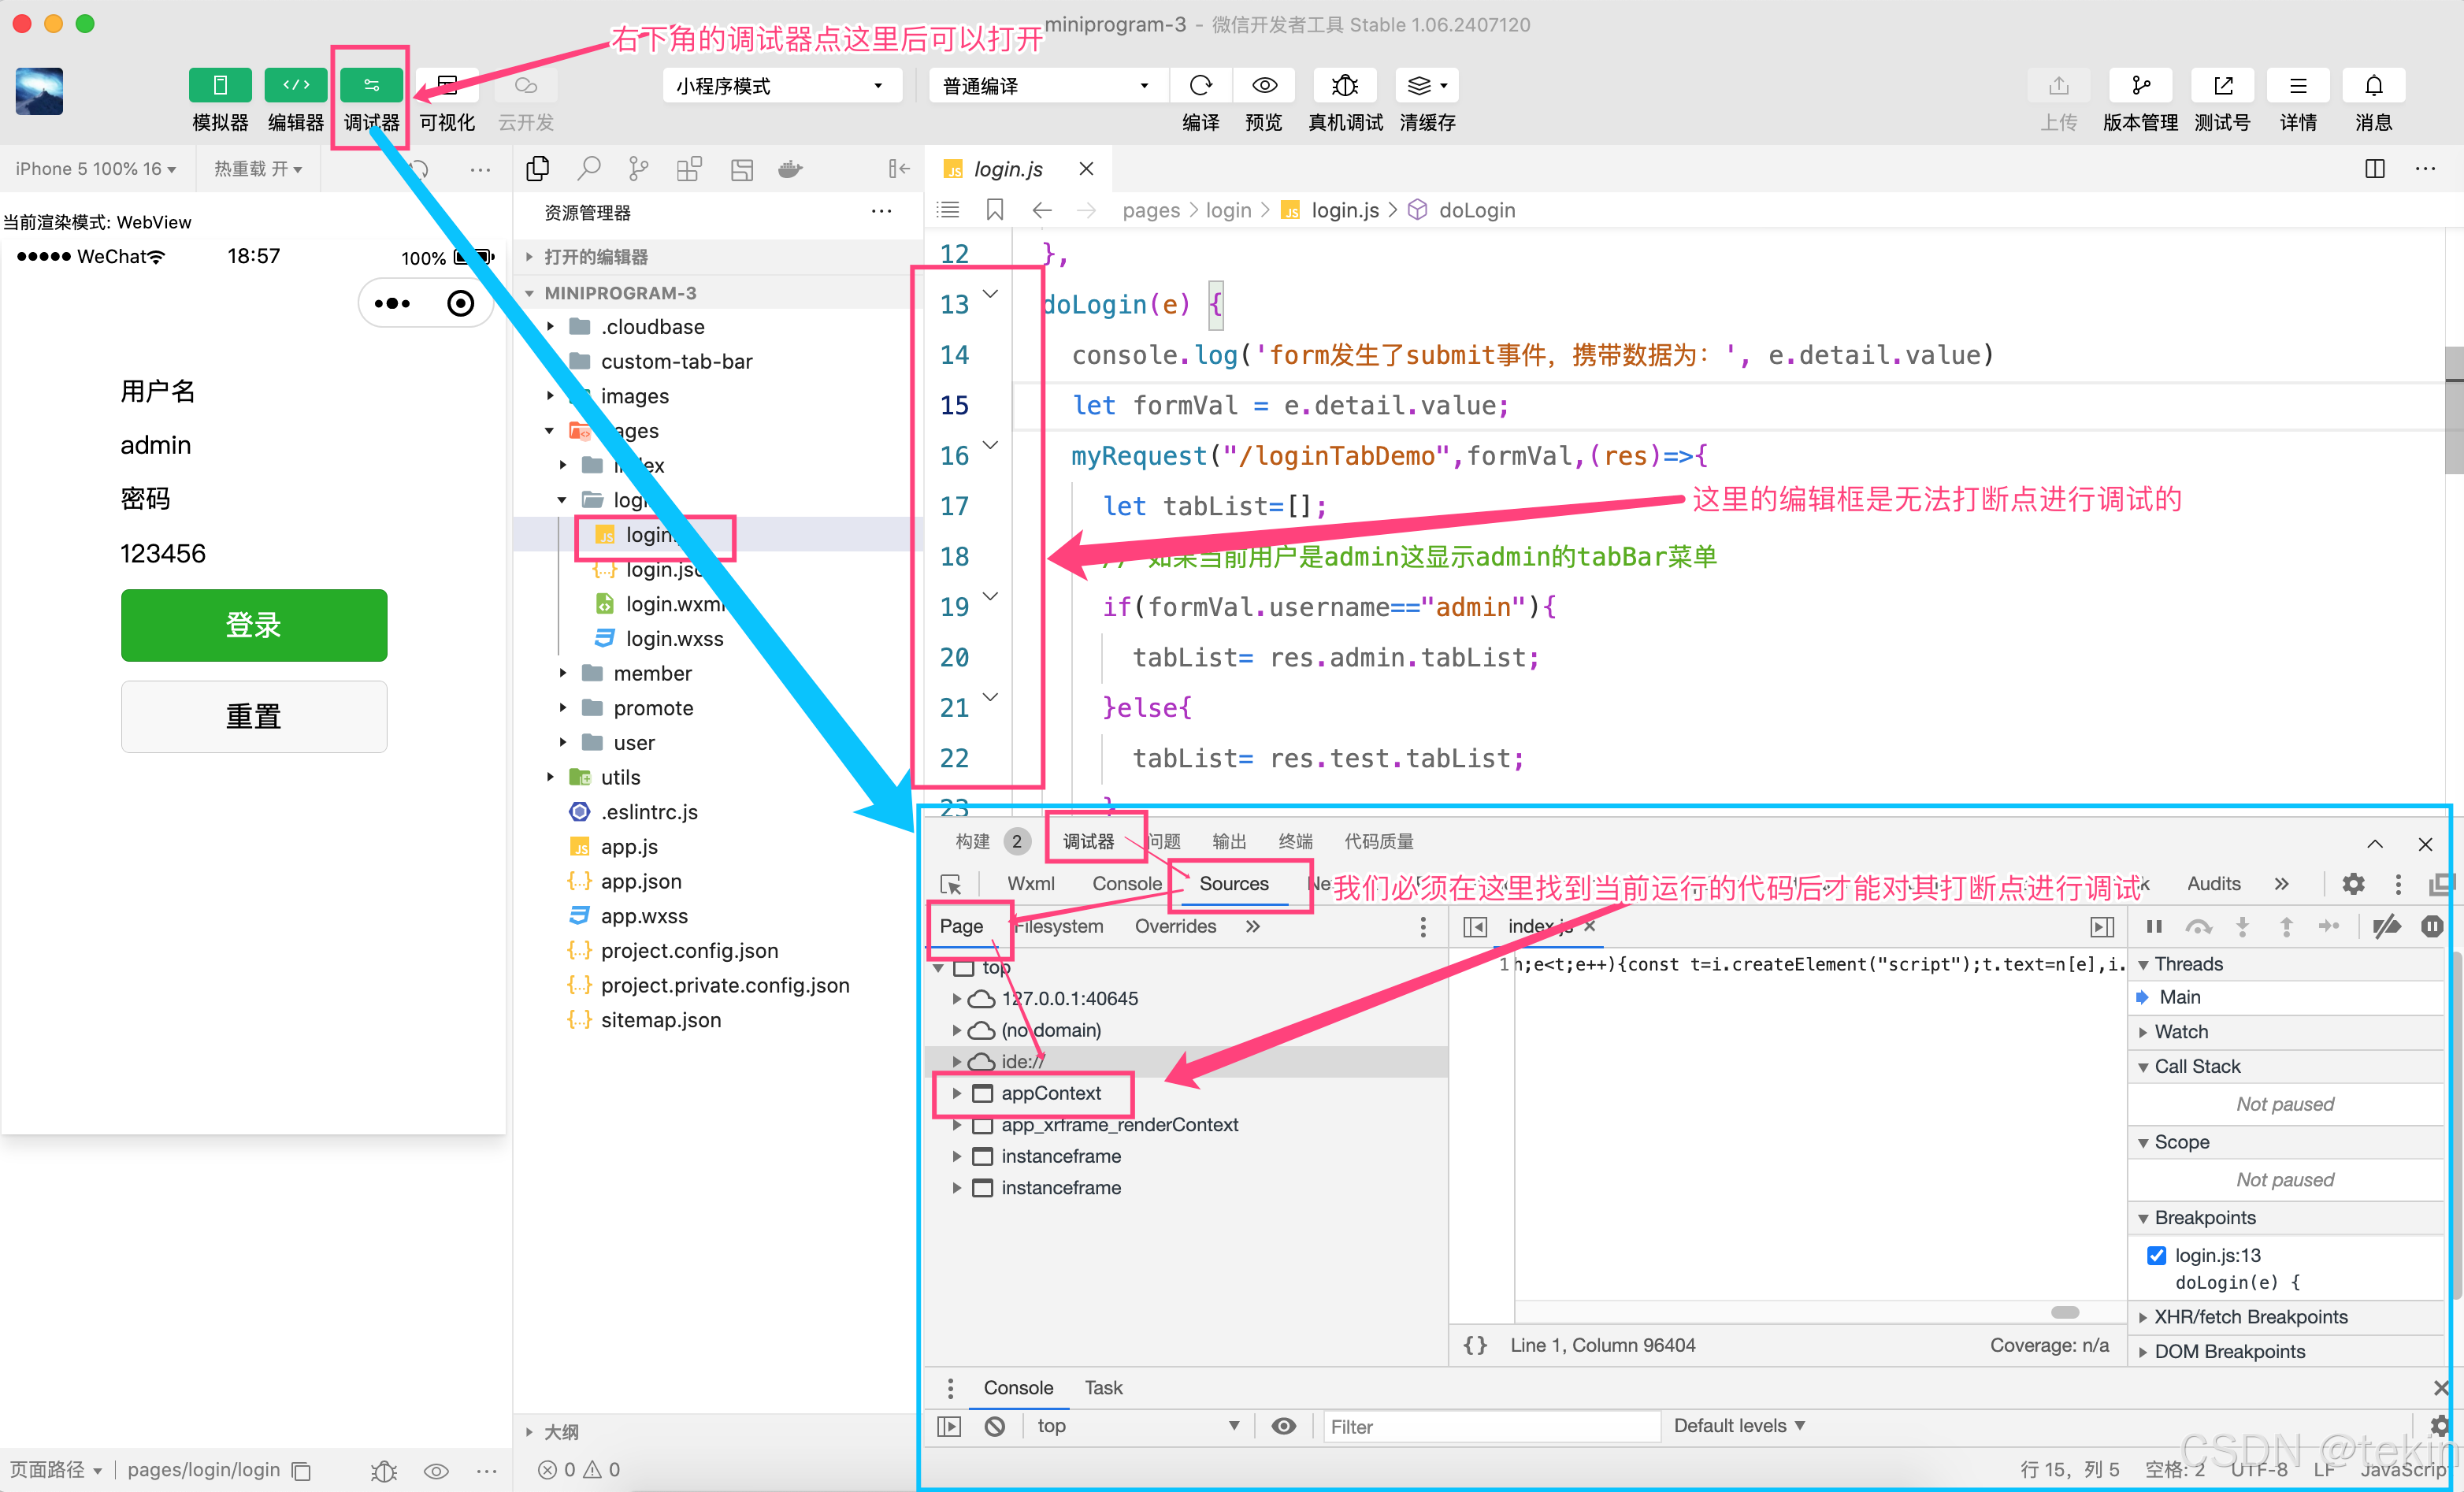Click the element inspector picker icon
Viewport: 2464px width, 1492px height.
point(951,884)
